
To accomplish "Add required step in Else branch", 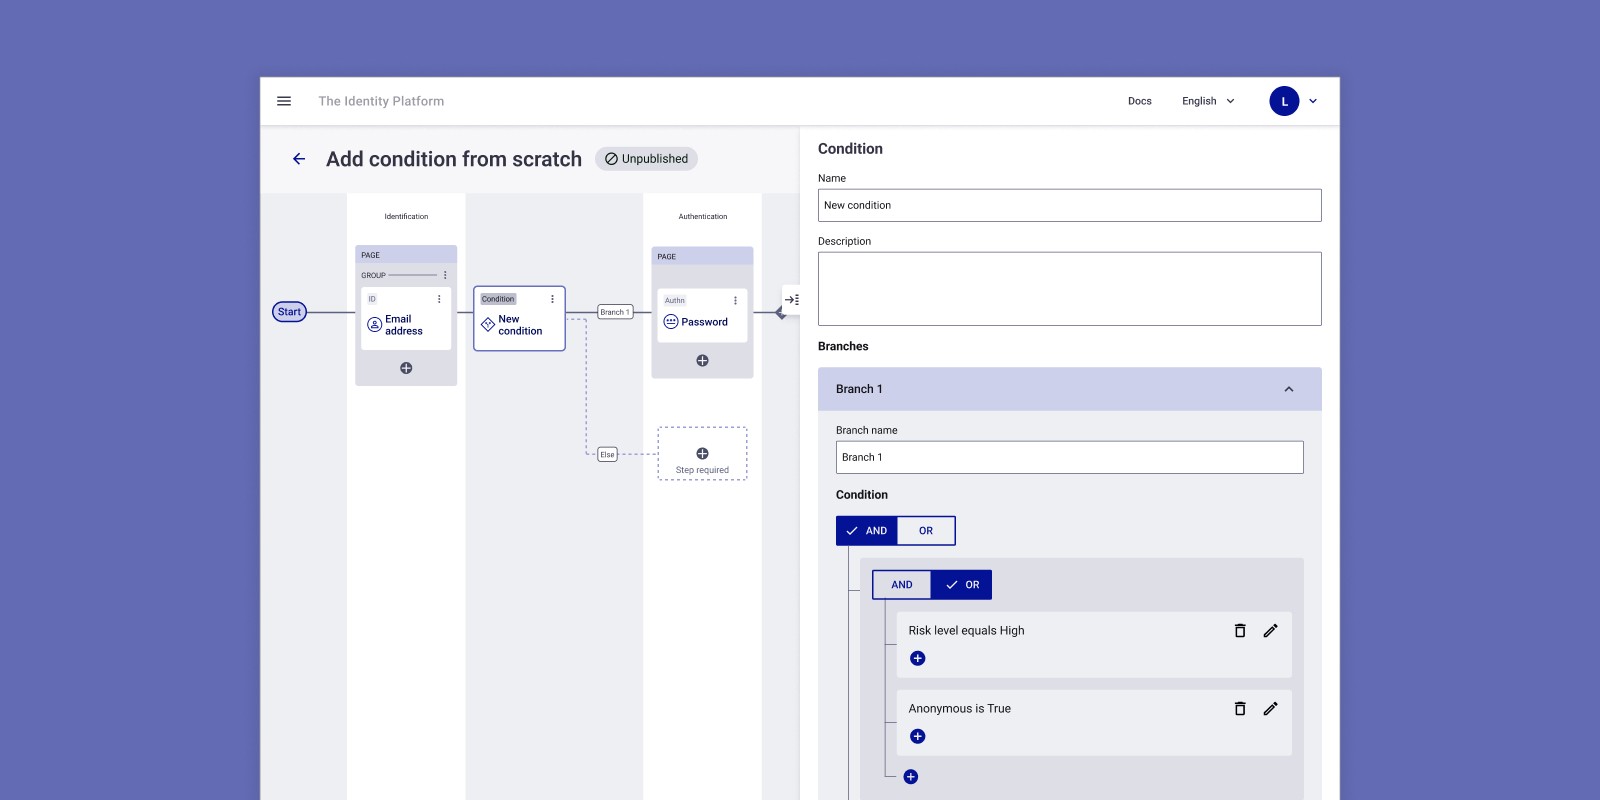I will 702,454.
